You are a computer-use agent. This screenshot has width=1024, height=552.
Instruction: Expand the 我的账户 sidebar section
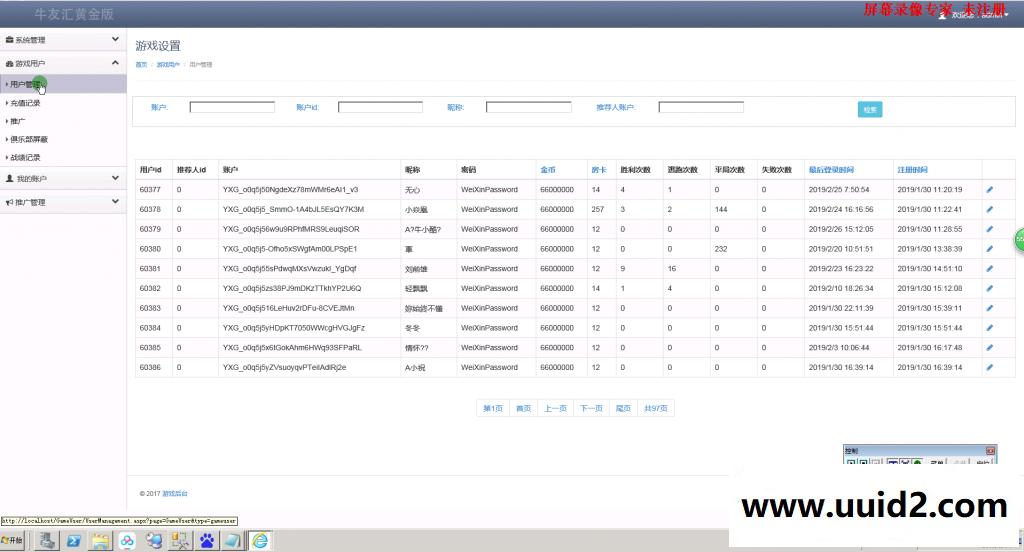[x=63, y=179]
